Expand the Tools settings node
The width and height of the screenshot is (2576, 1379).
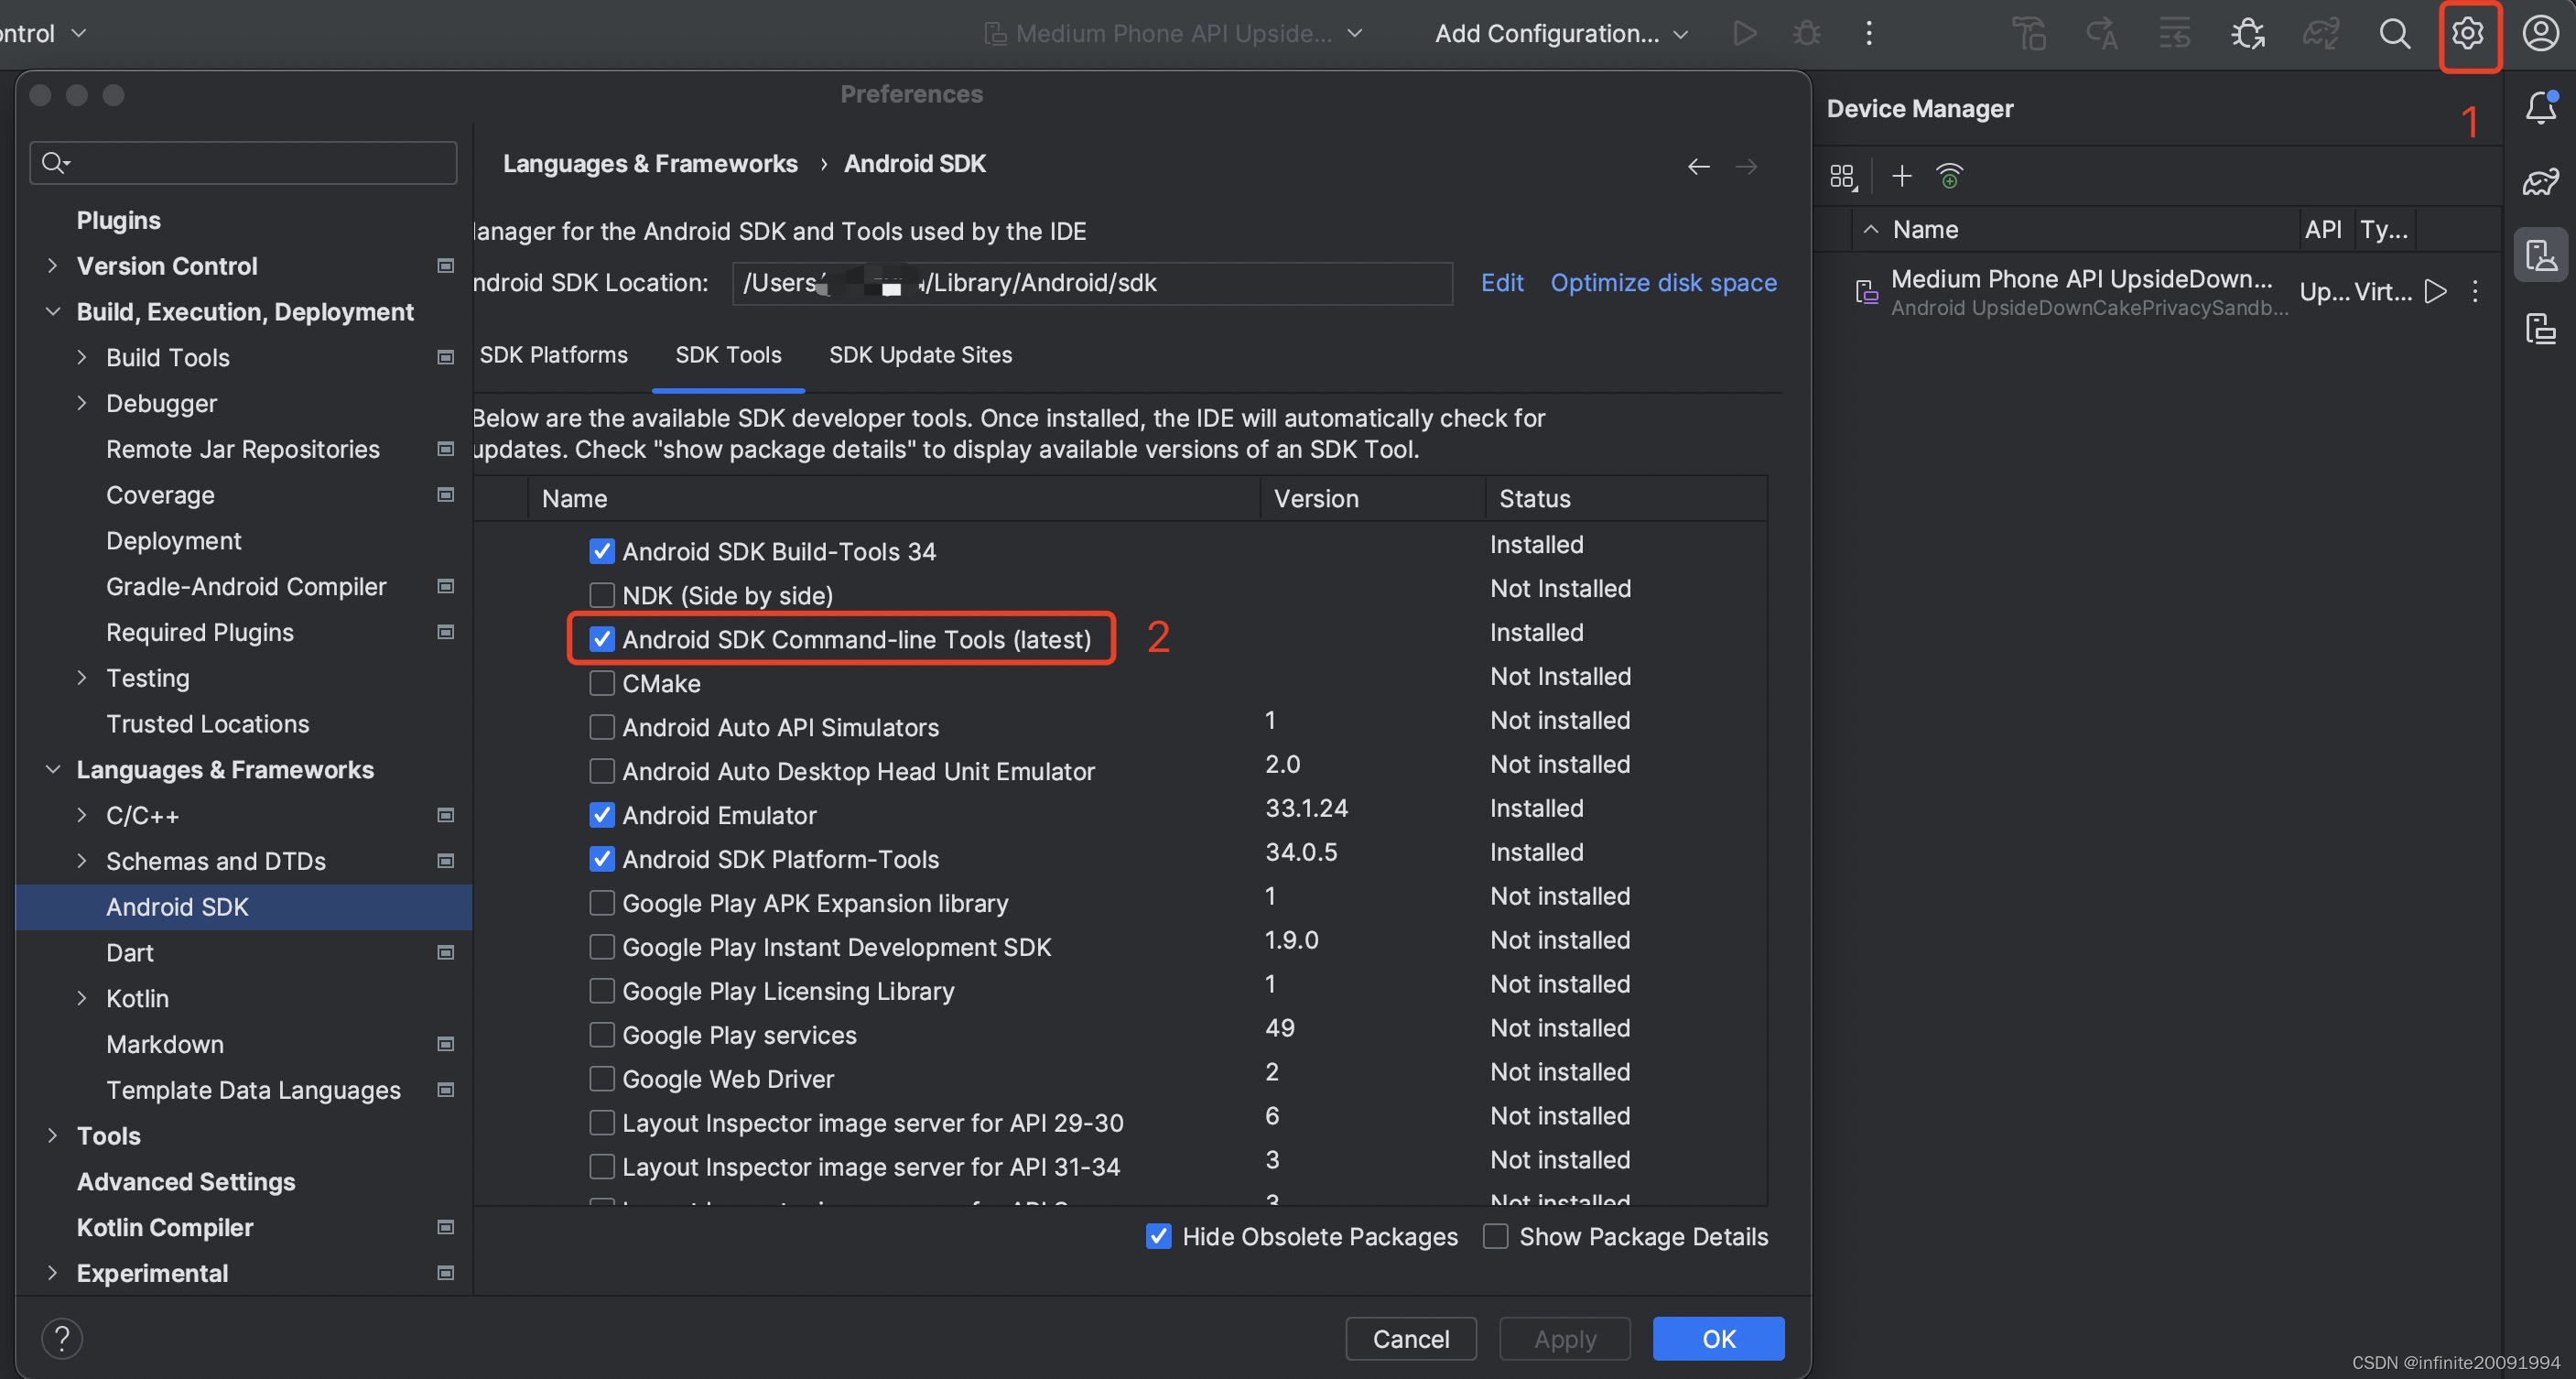(x=52, y=1135)
